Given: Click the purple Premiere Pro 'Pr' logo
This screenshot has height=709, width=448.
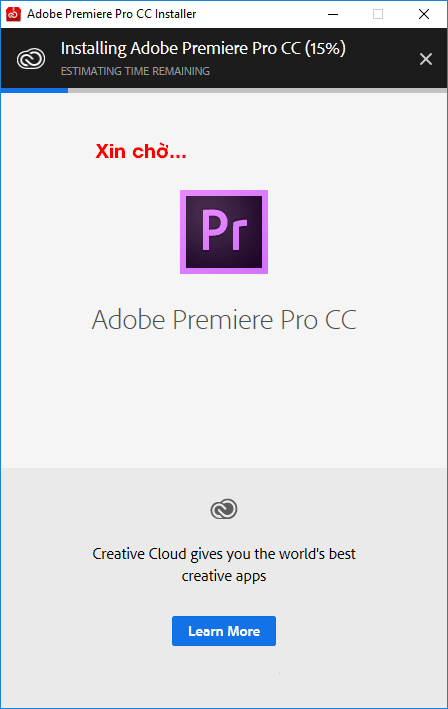Looking at the screenshot, I should pyautogui.click(x=224, y=232).
